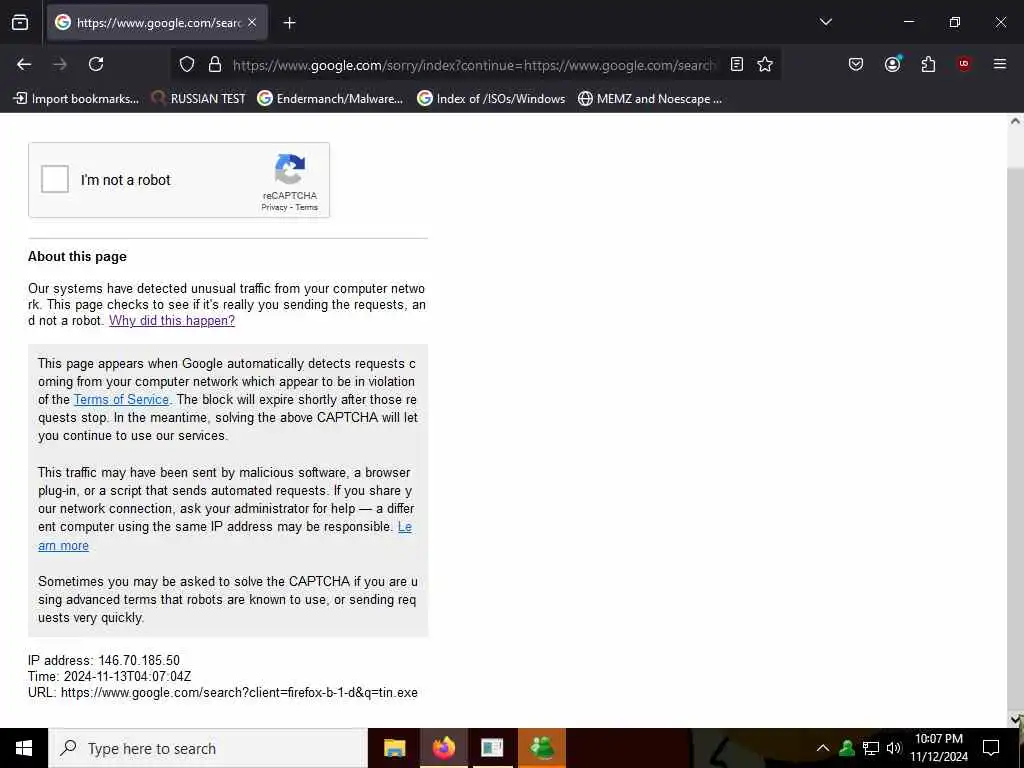Viewport: 1024px width, 768px height.
Task: Click the Time 2024-11-13T04:07:04Z line
Action: (110, 677)
